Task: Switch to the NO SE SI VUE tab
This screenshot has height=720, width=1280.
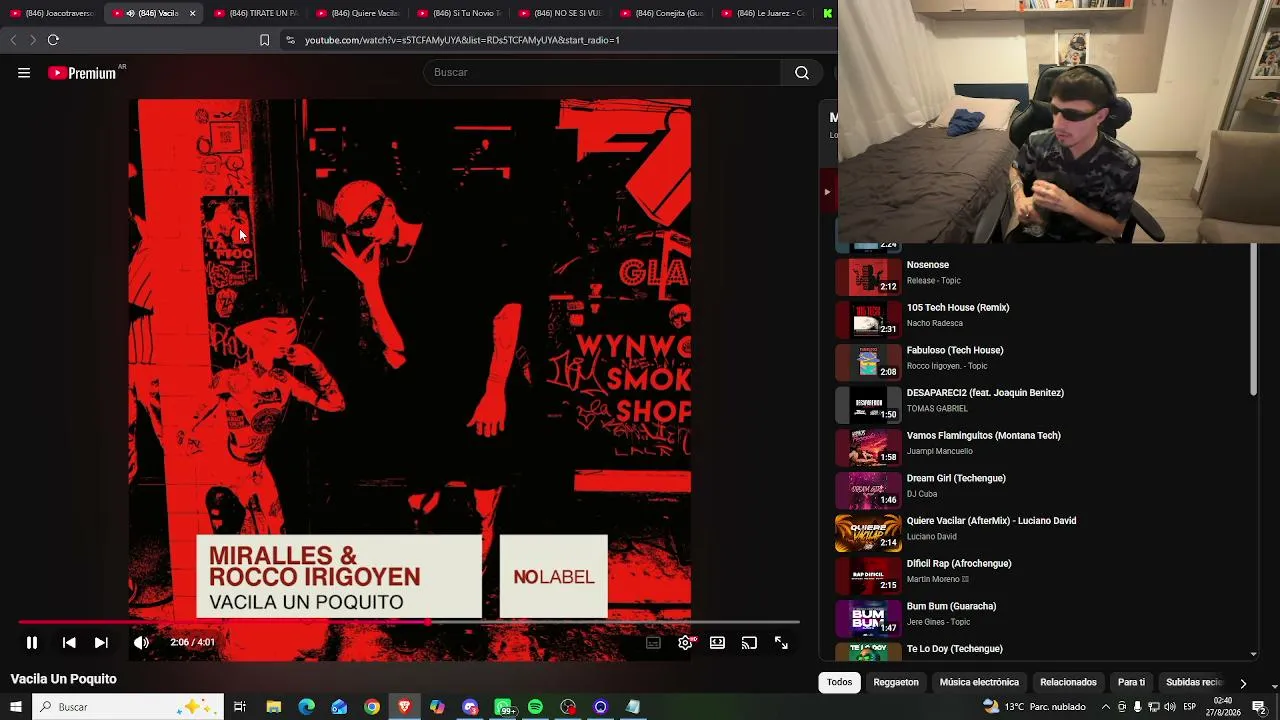Action: click(560, 13)
